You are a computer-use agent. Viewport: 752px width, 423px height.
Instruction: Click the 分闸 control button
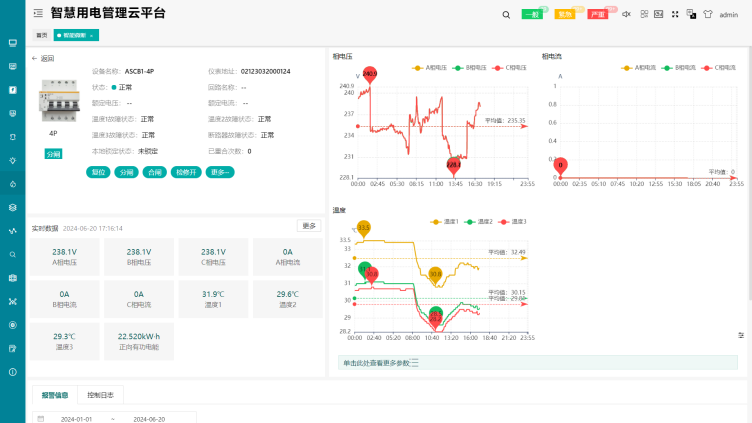click(127, 172)
